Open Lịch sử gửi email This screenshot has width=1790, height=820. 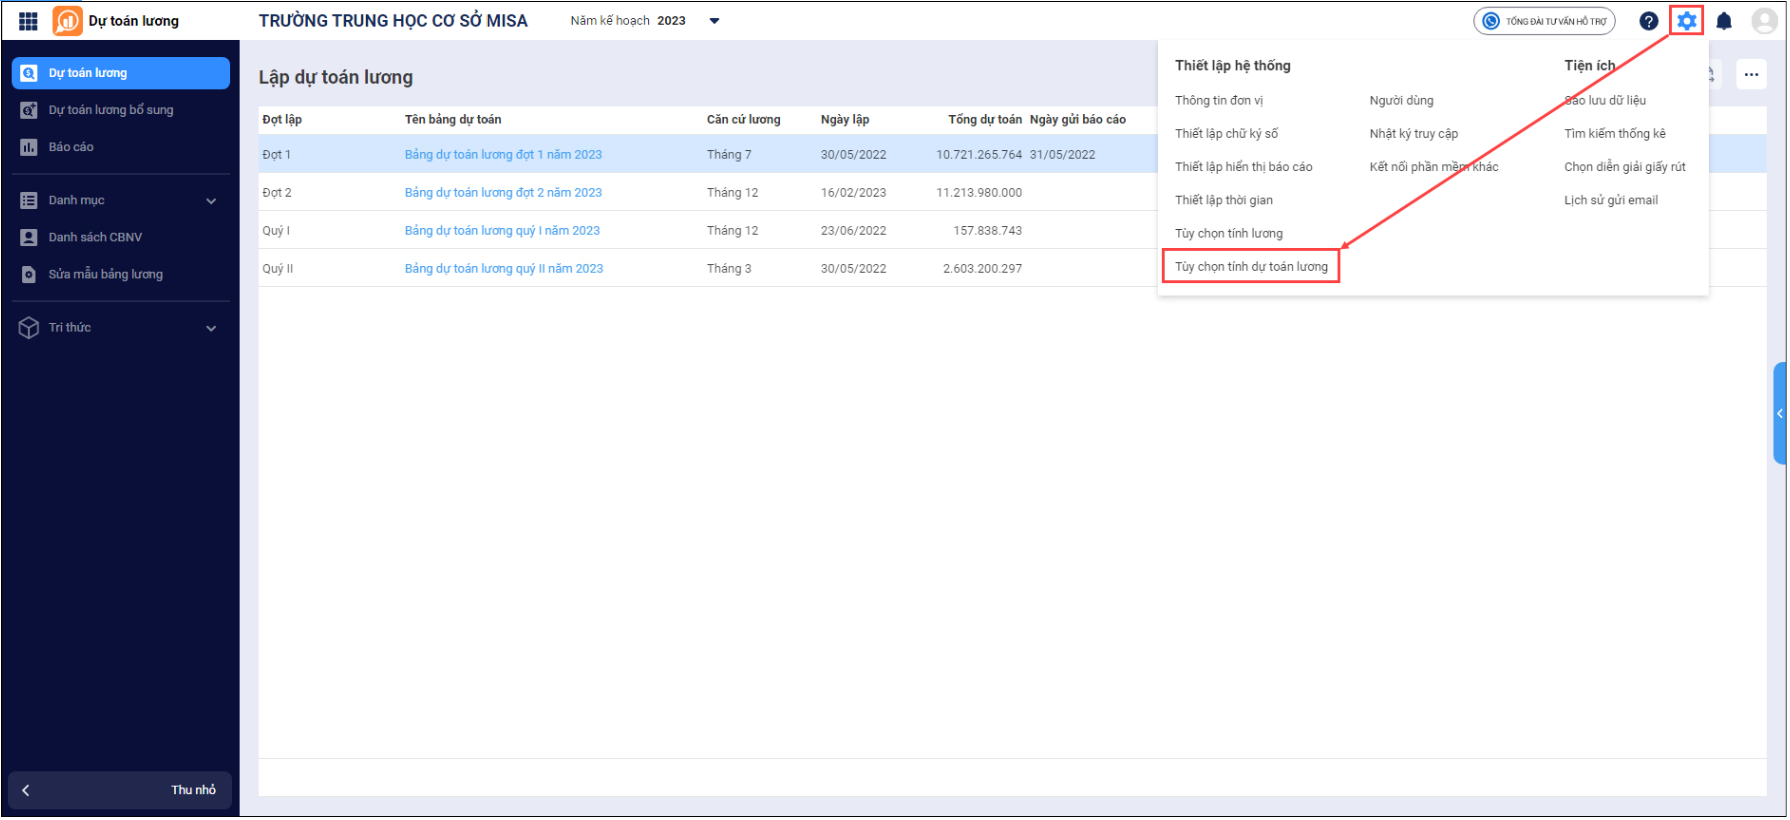1610,200
